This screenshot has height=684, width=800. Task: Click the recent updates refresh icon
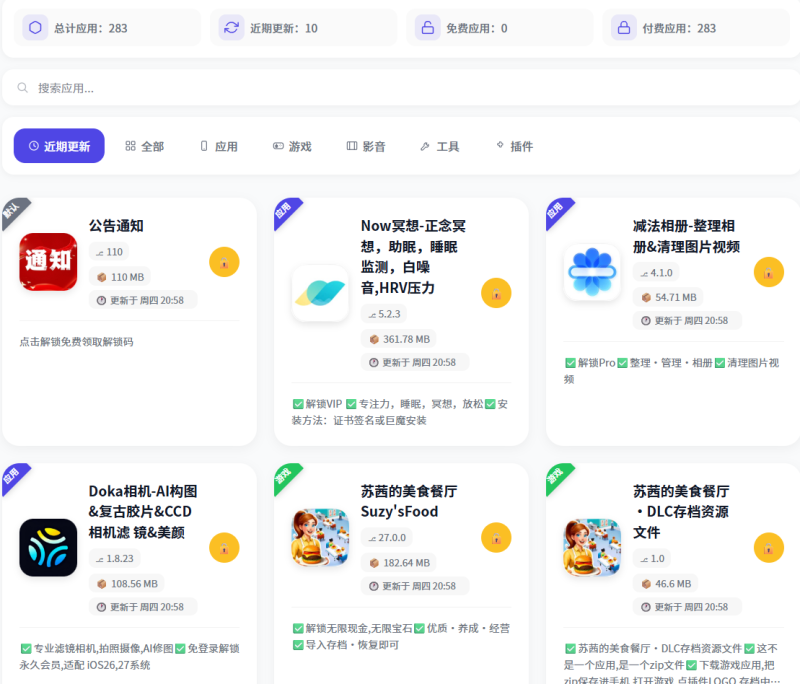click(231, 28)
